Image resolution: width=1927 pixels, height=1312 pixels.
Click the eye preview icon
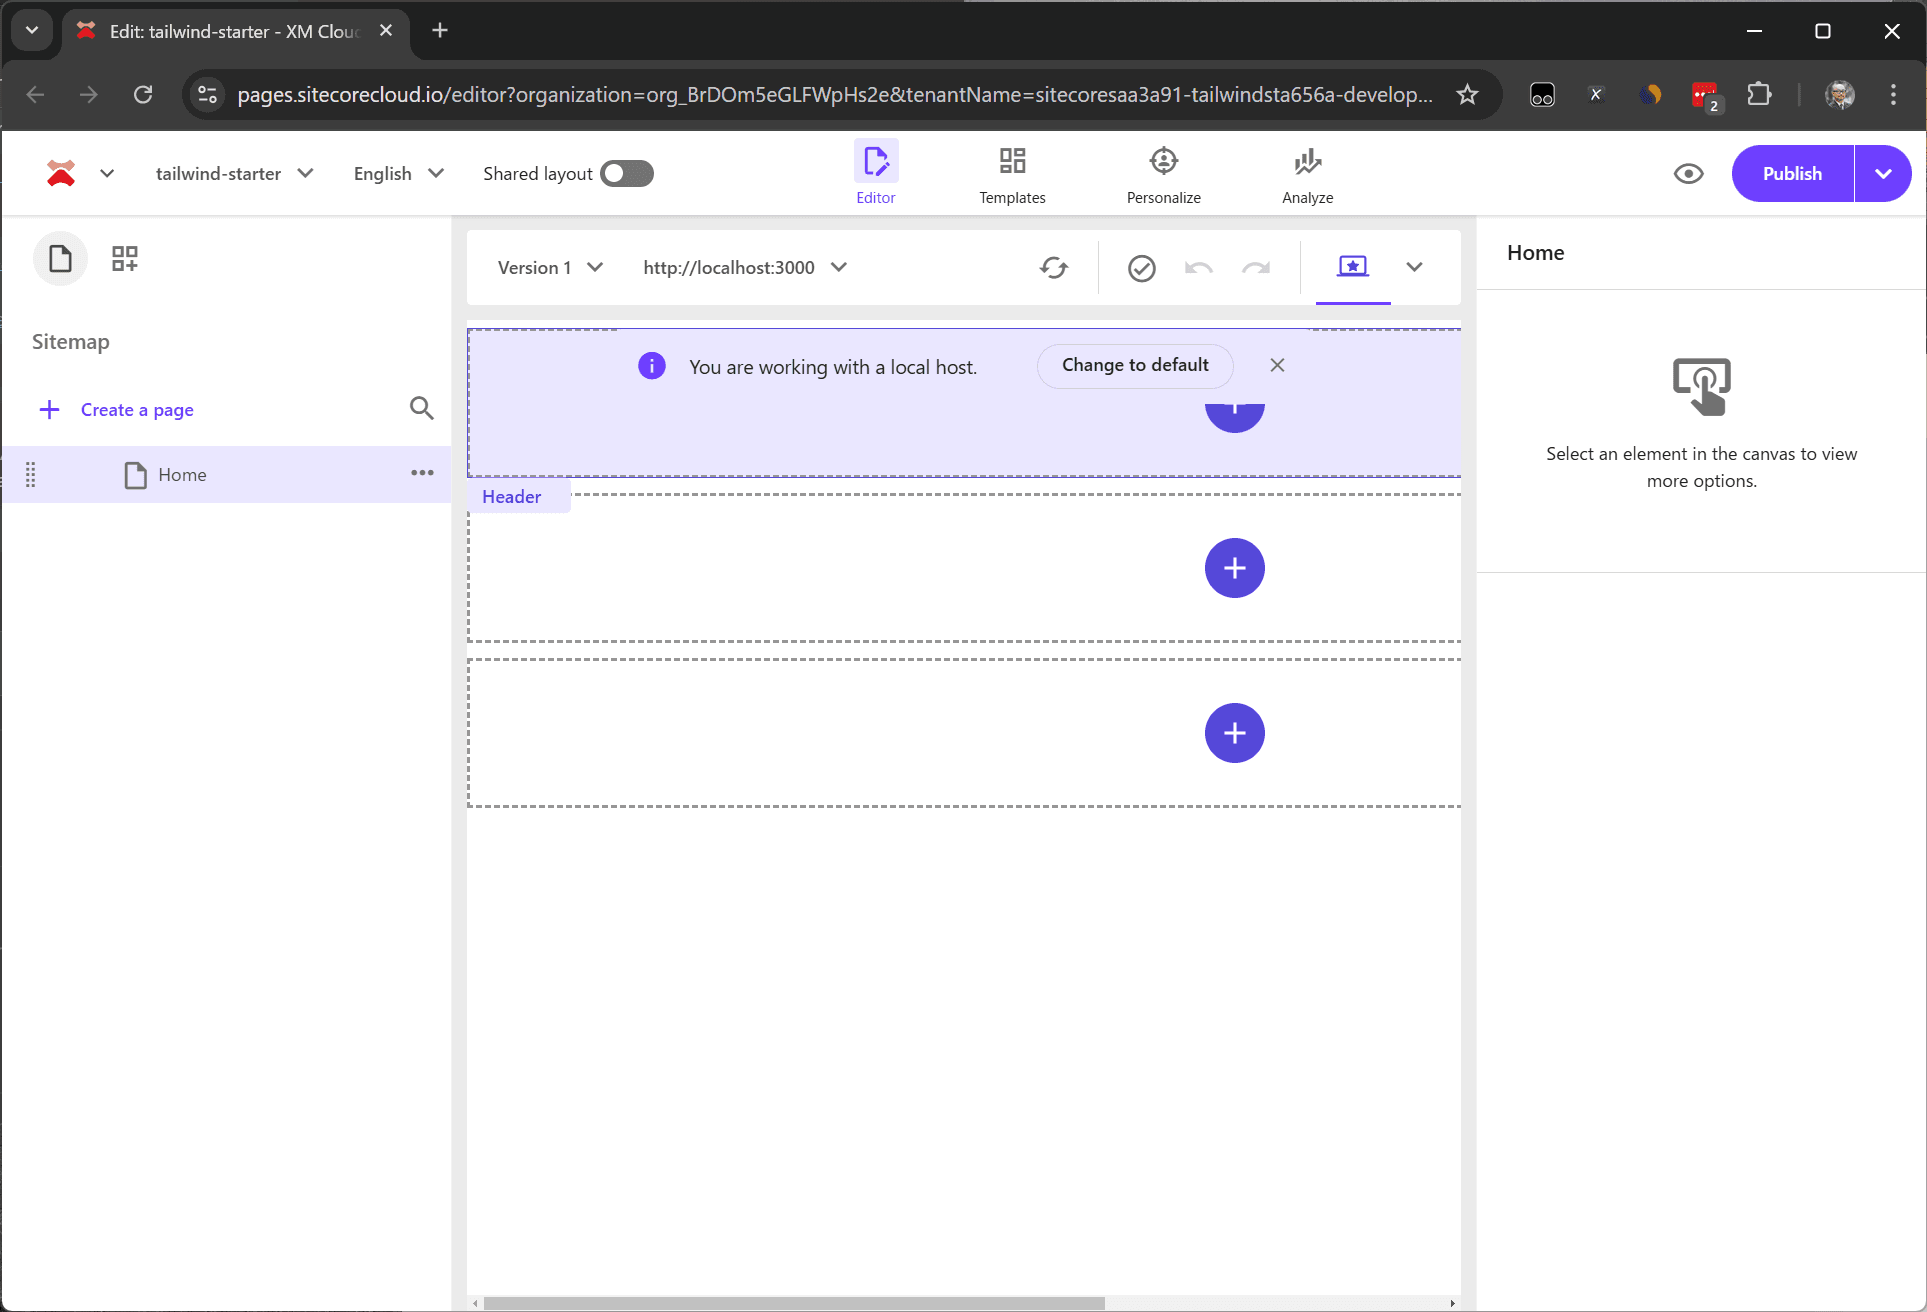click(1688, 174)
